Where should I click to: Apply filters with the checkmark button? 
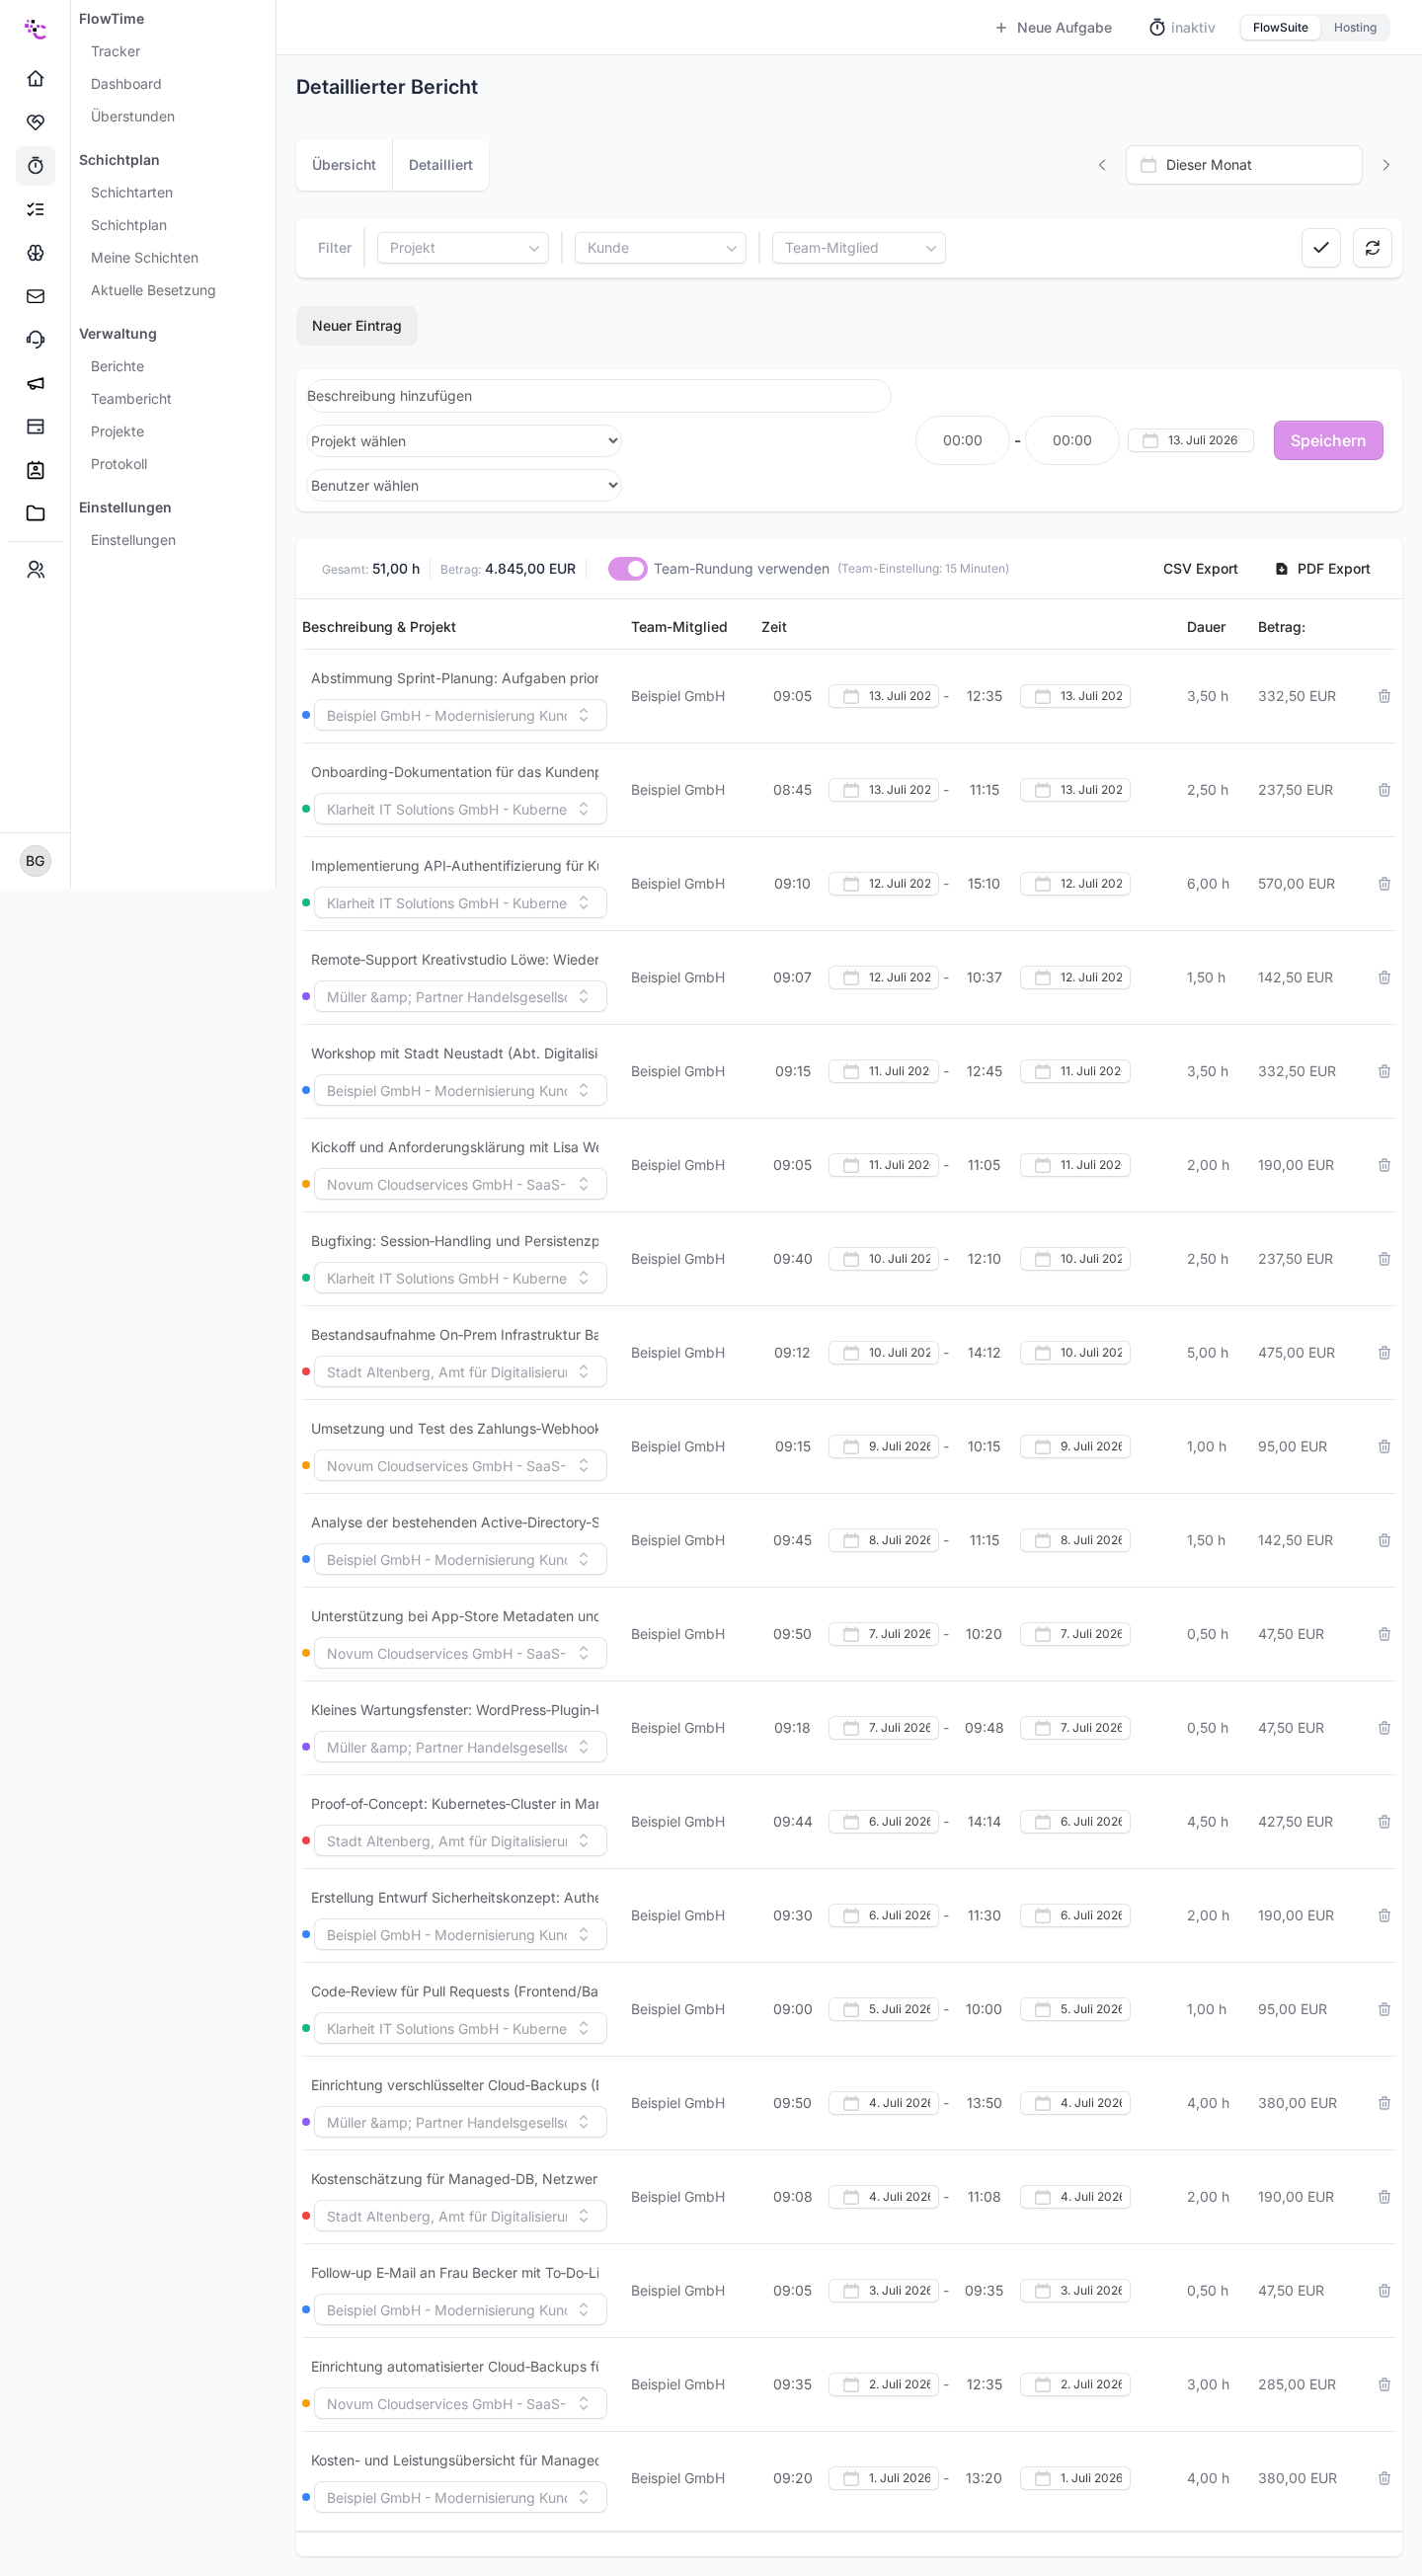pyautogui.click(x=1321, y=248)
